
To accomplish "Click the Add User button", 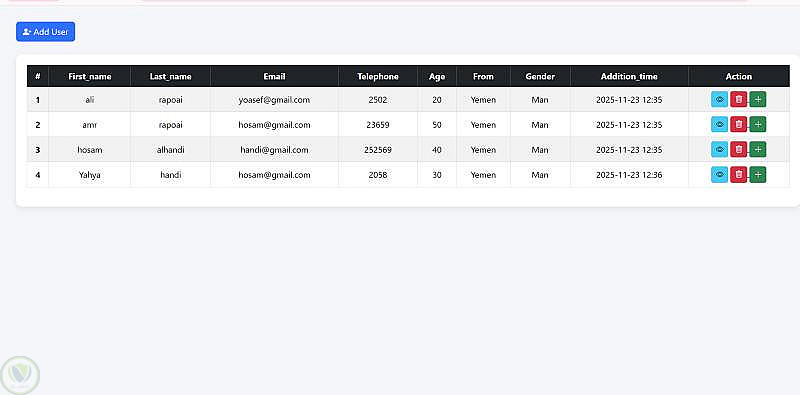I will 45,32.
